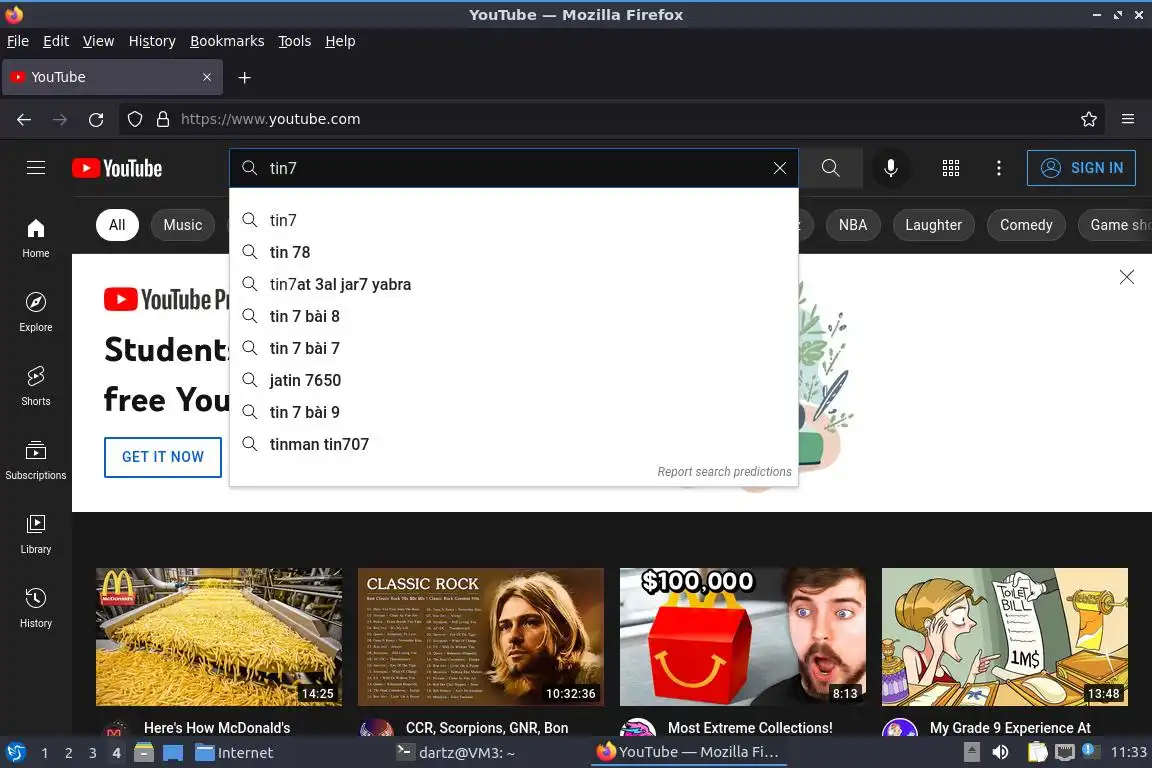
Task: Click the volume icon in system tray
Action: click(x=1000, y=752)
